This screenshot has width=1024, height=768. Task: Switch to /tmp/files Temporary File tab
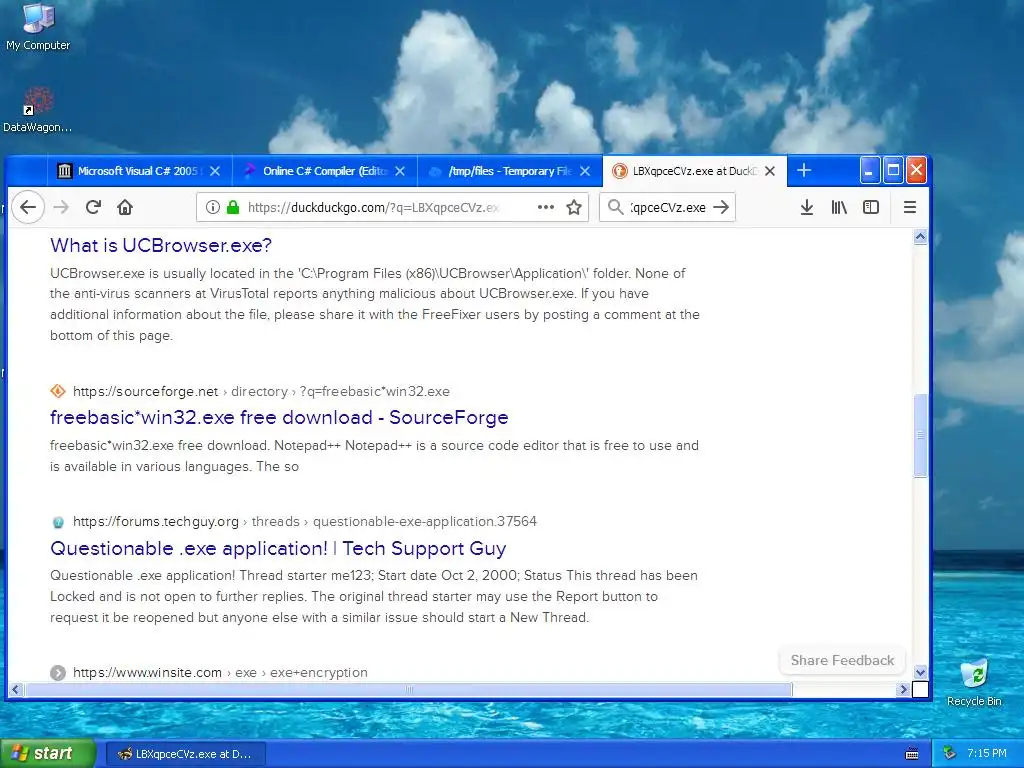pyautogui.click(x=509, y=171)
